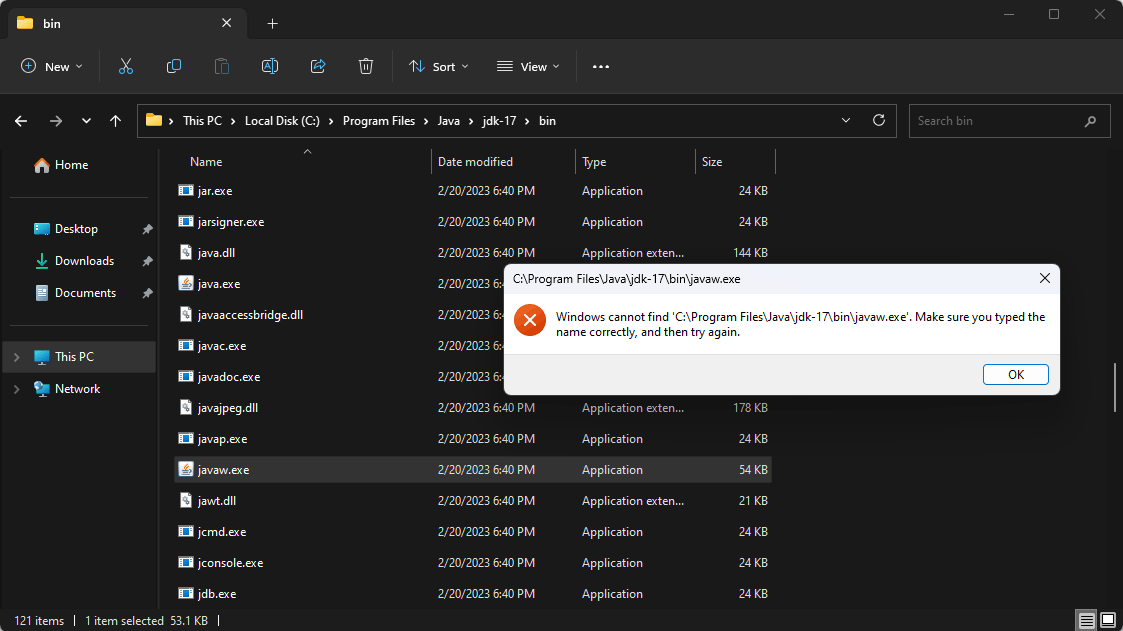Screen dimensions: 1123x631
Task: Navigate back with the back arrow
Action: (21, 121)
